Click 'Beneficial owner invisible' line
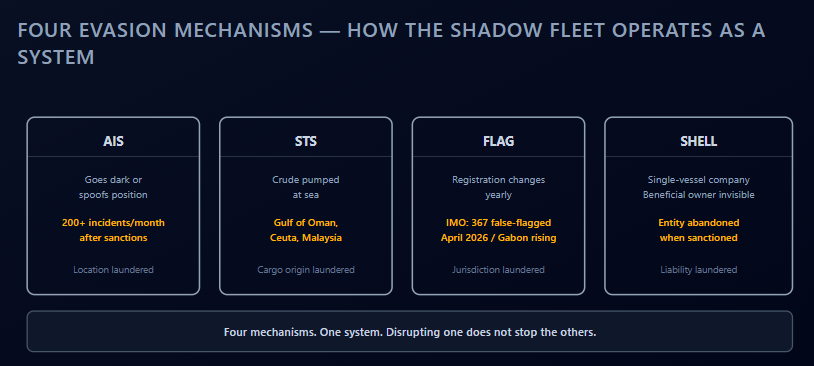814x366 pixels. 698,195
